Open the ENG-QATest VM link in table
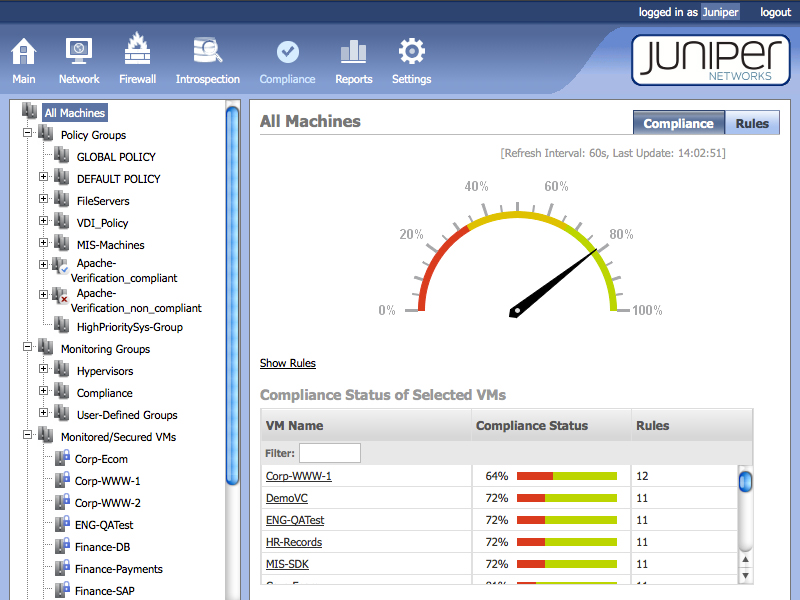Screen dimensions: 800x600 click(295, 520)
